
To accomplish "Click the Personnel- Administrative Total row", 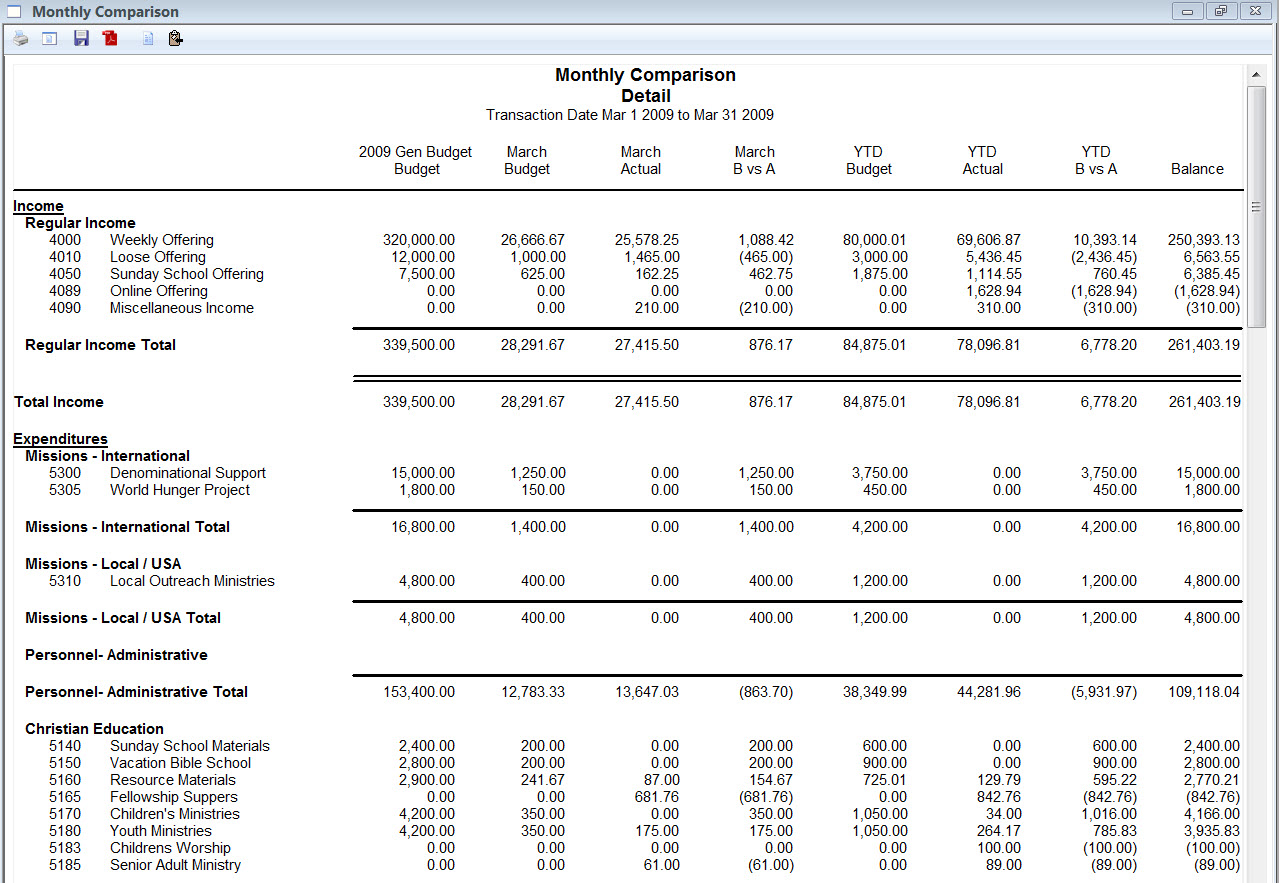I will click(x=136, y=692).
